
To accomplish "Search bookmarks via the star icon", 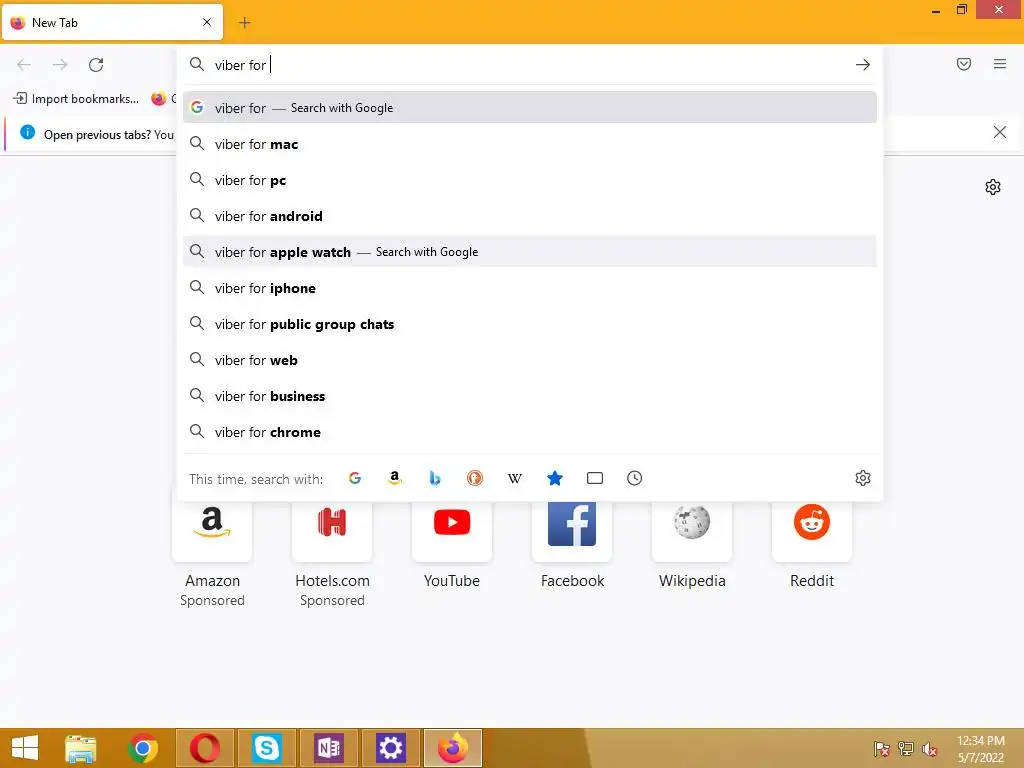I will coord(554,478).
